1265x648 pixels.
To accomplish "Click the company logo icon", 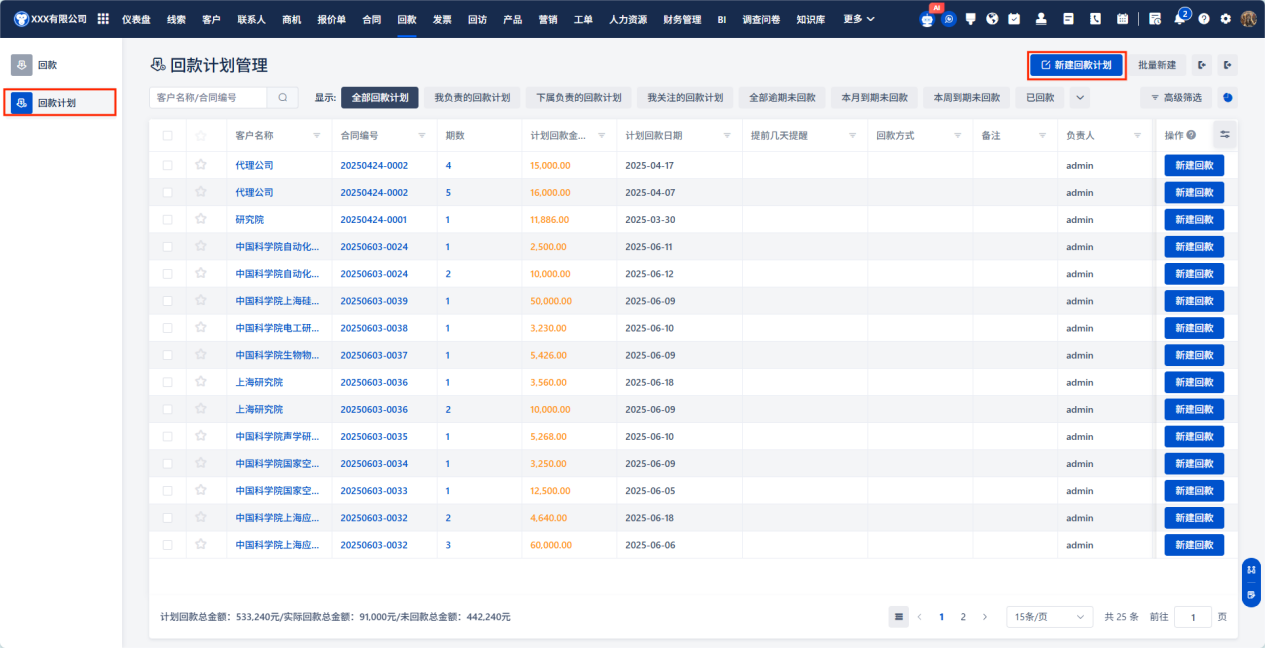I will coord(20,19).
